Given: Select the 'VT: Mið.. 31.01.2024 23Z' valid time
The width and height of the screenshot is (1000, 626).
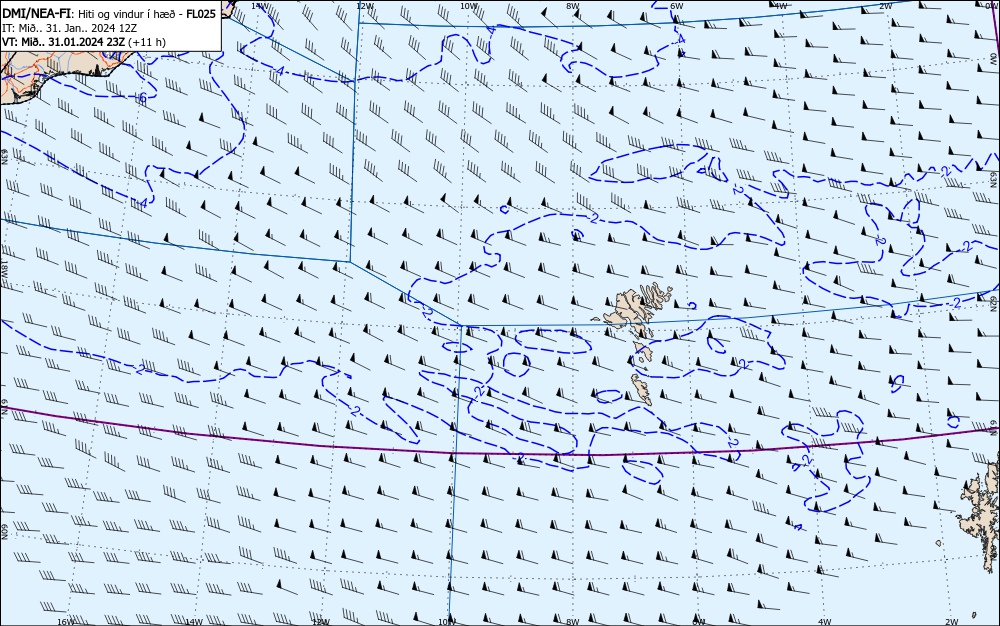Looking at the screenshot, I should pyautogui.click(x=63, y=42).
